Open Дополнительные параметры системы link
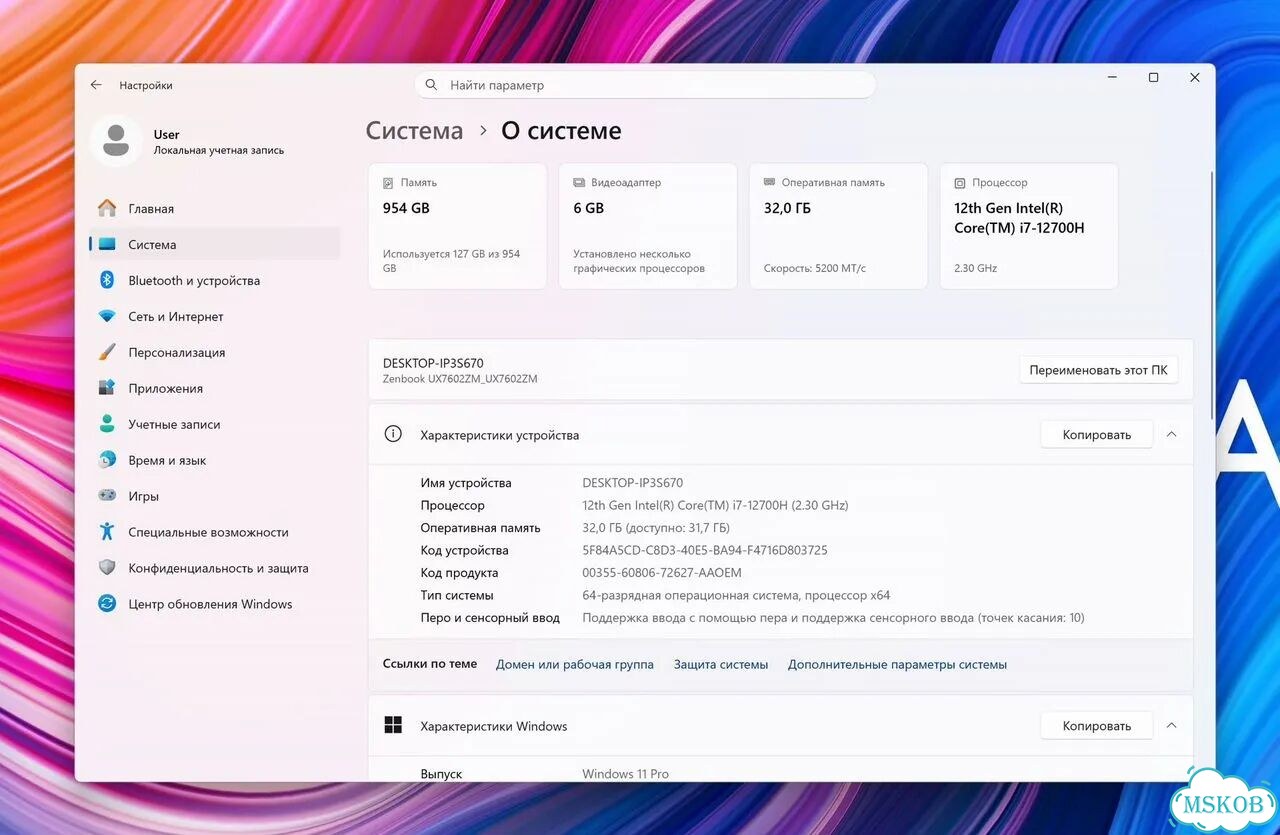The width and height of the screenshot is (1280, 835). (897, 664)
